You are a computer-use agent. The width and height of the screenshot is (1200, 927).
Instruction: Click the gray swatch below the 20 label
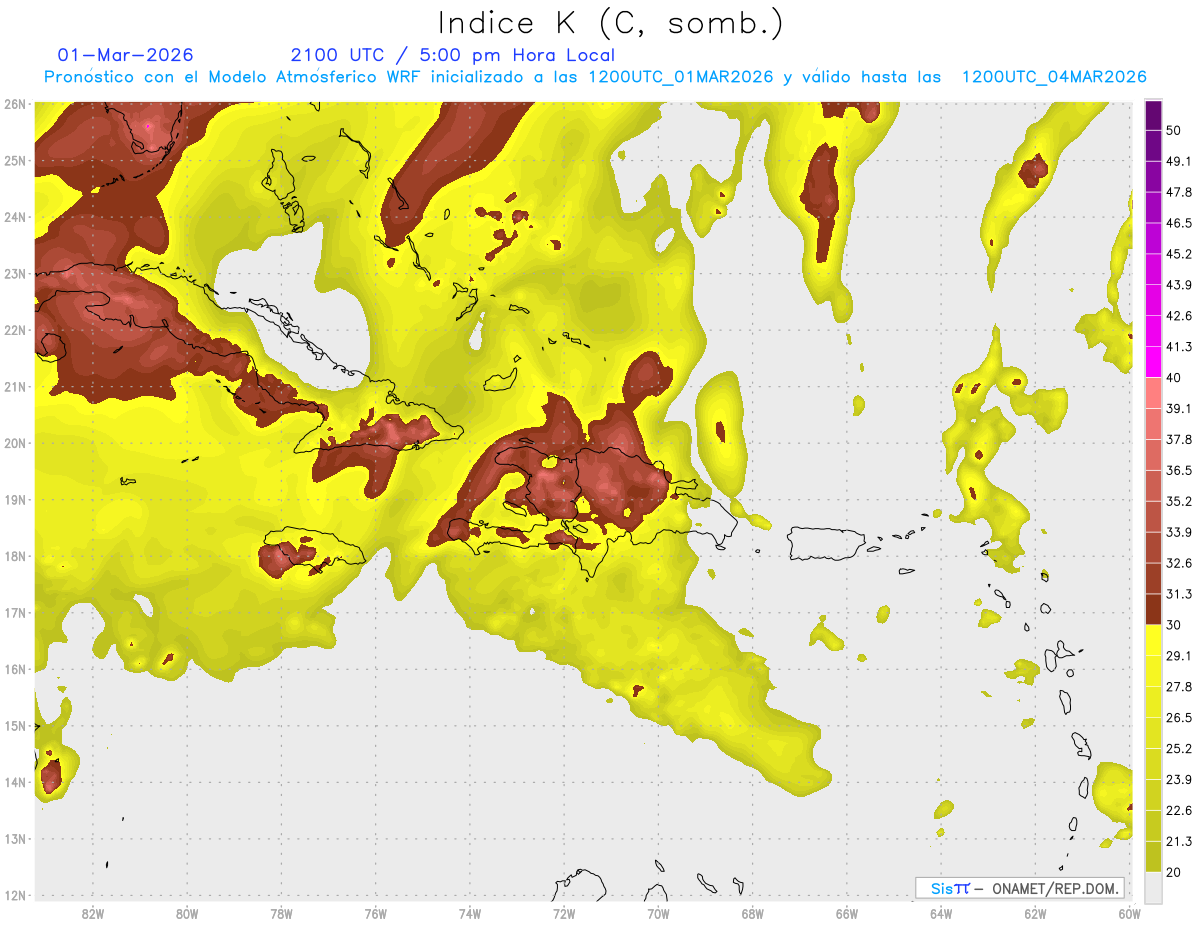[1153, 887]
